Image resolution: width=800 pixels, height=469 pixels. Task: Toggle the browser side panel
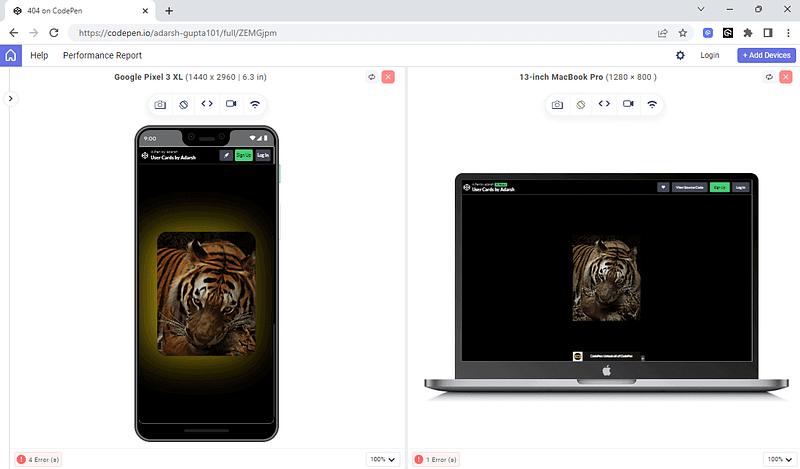pos(768,33)
